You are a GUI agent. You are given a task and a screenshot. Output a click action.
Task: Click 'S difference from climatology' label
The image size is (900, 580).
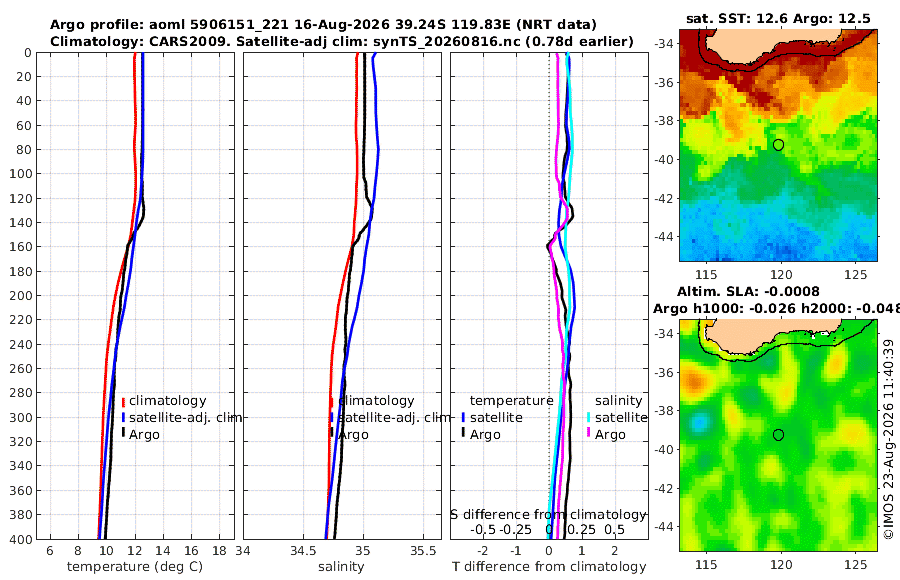tap(548, 514)
